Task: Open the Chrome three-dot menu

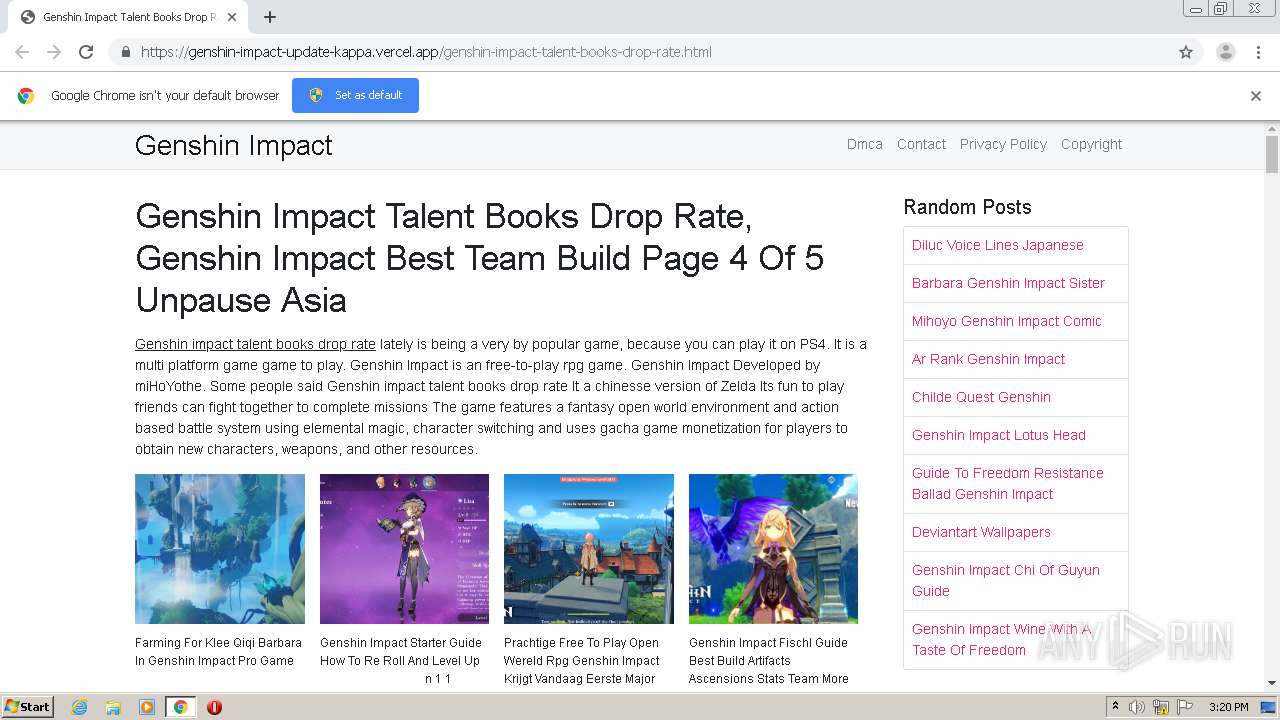Action: [1258, 52]
